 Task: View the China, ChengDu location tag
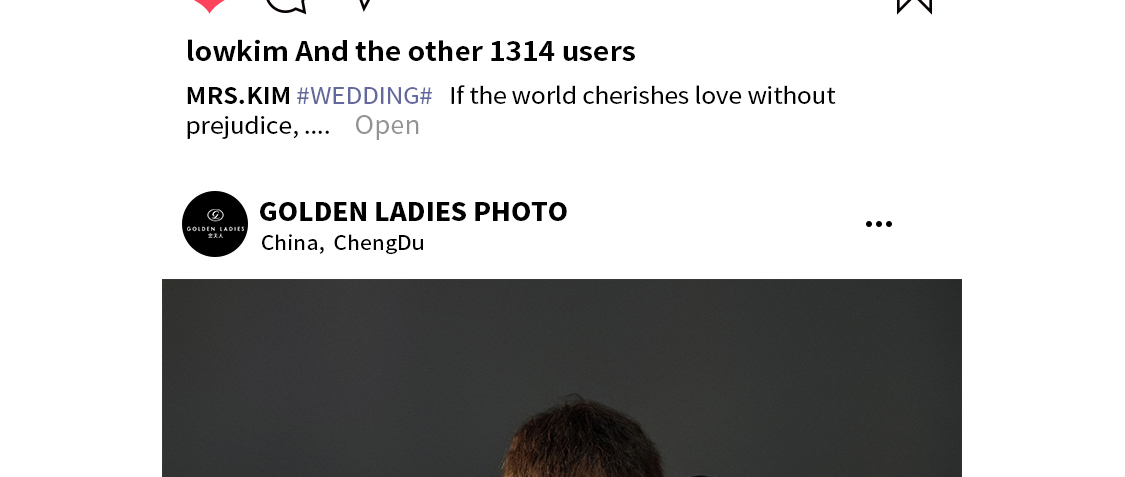(x=343, y=242)
